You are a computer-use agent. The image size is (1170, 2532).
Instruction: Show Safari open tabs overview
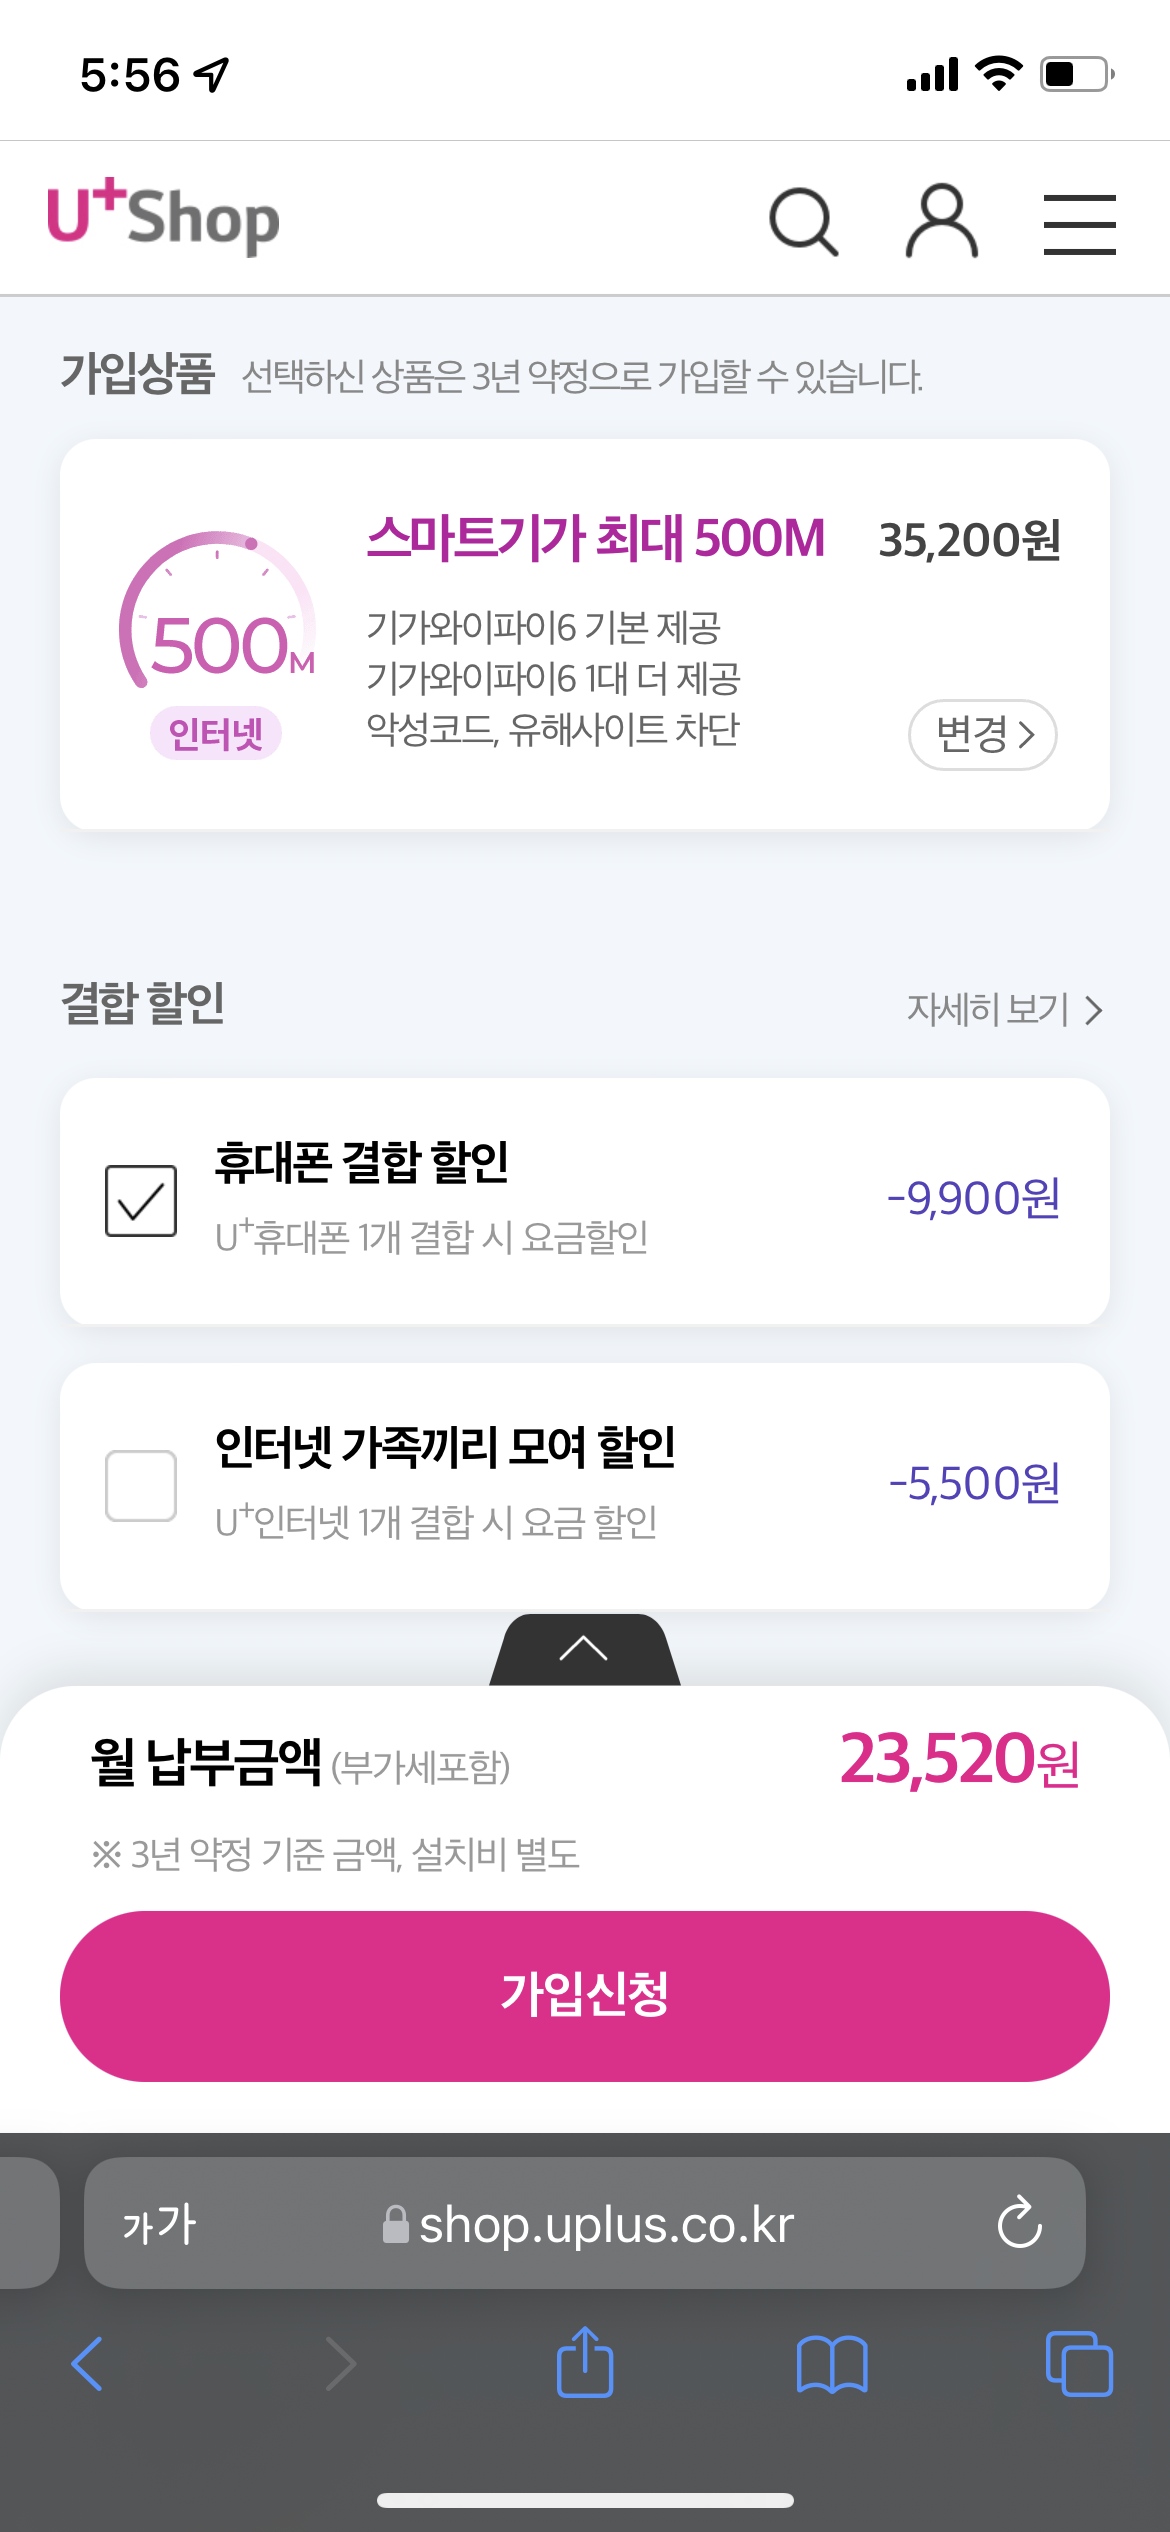tap(1078, 2364)
